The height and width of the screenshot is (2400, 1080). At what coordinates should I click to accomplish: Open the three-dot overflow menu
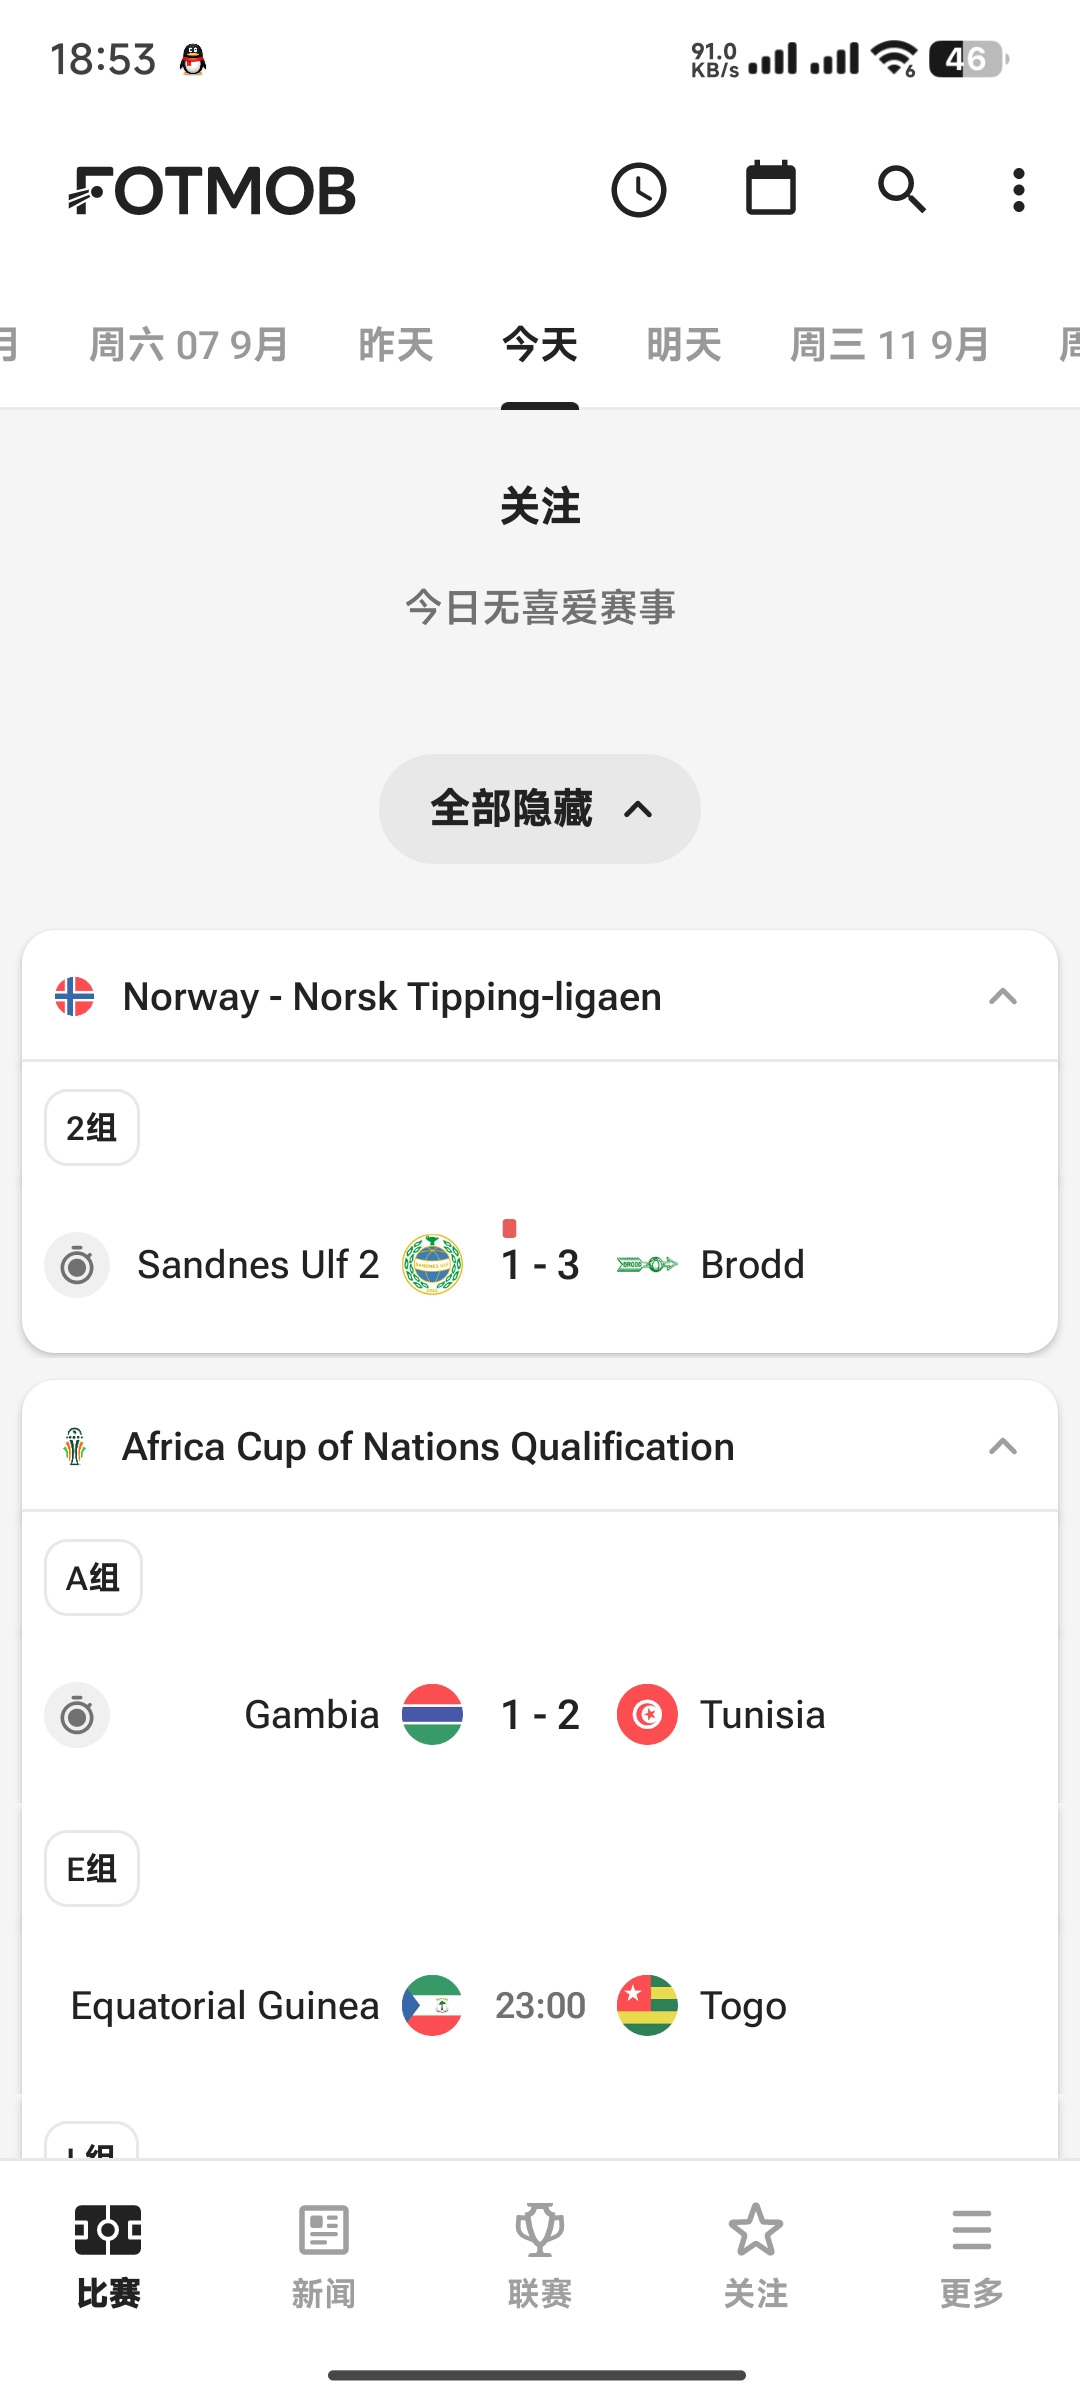[1018, 190]
